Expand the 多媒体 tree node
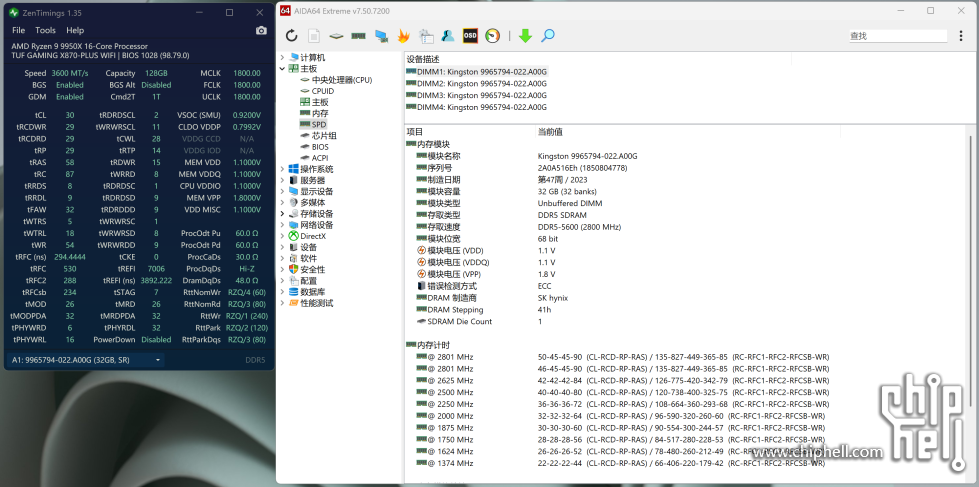Viewport: 979px width, 487px height. [x=283, y=203]
